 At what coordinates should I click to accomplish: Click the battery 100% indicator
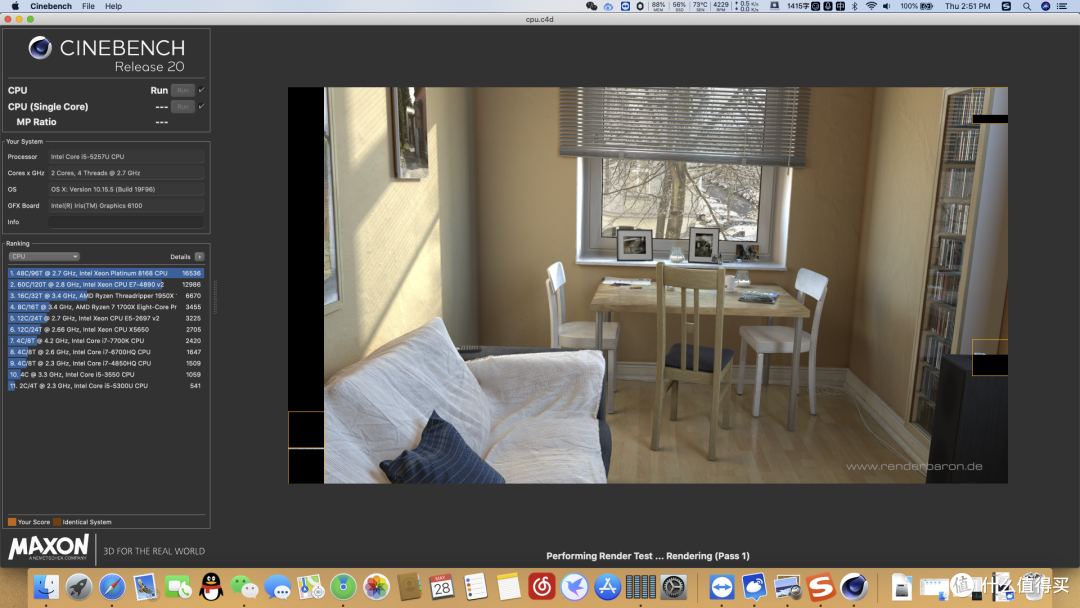tap(917, 6)
